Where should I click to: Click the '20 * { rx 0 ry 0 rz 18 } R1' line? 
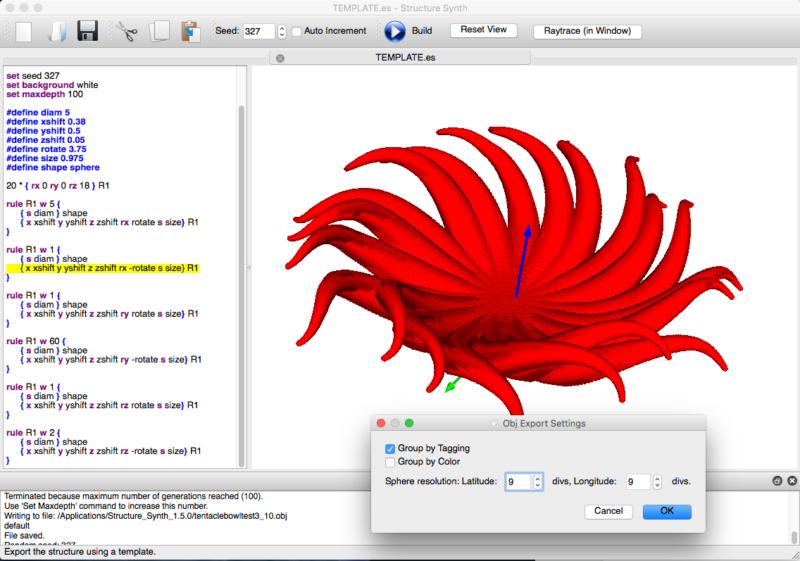(58, 186)
